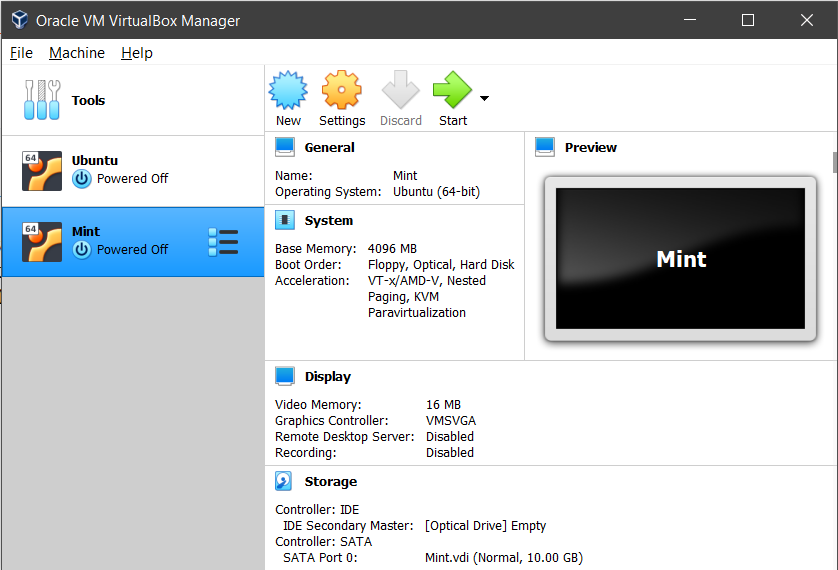The image size is (838, 570).
Task: Click the Preview section icon
Action: pos(545,147)
